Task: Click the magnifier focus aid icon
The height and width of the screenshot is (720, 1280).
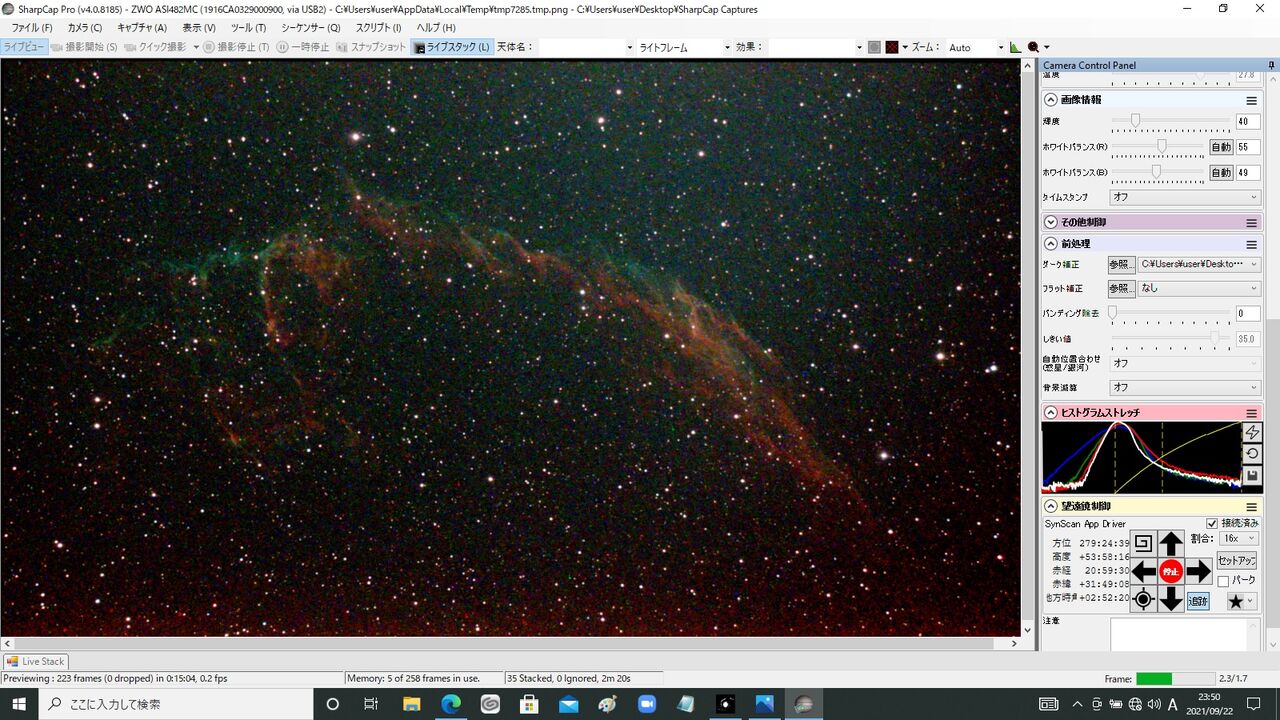Action: click(x=1033, y=47)
